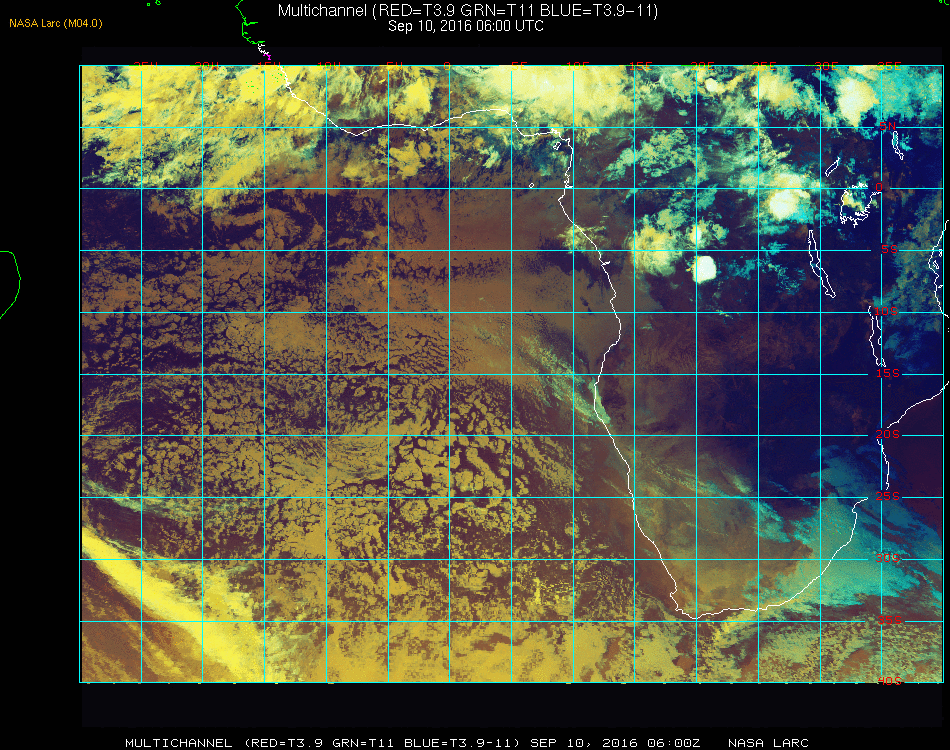Click the NASA Larc (M04.0) label

pyautogui.click(x=56, y=24)
